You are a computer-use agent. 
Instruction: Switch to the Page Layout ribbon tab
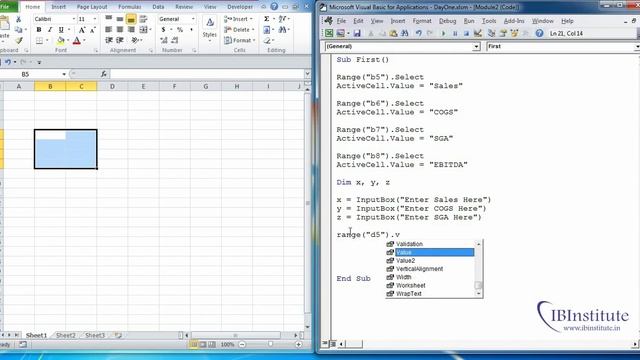pos(92,7)
